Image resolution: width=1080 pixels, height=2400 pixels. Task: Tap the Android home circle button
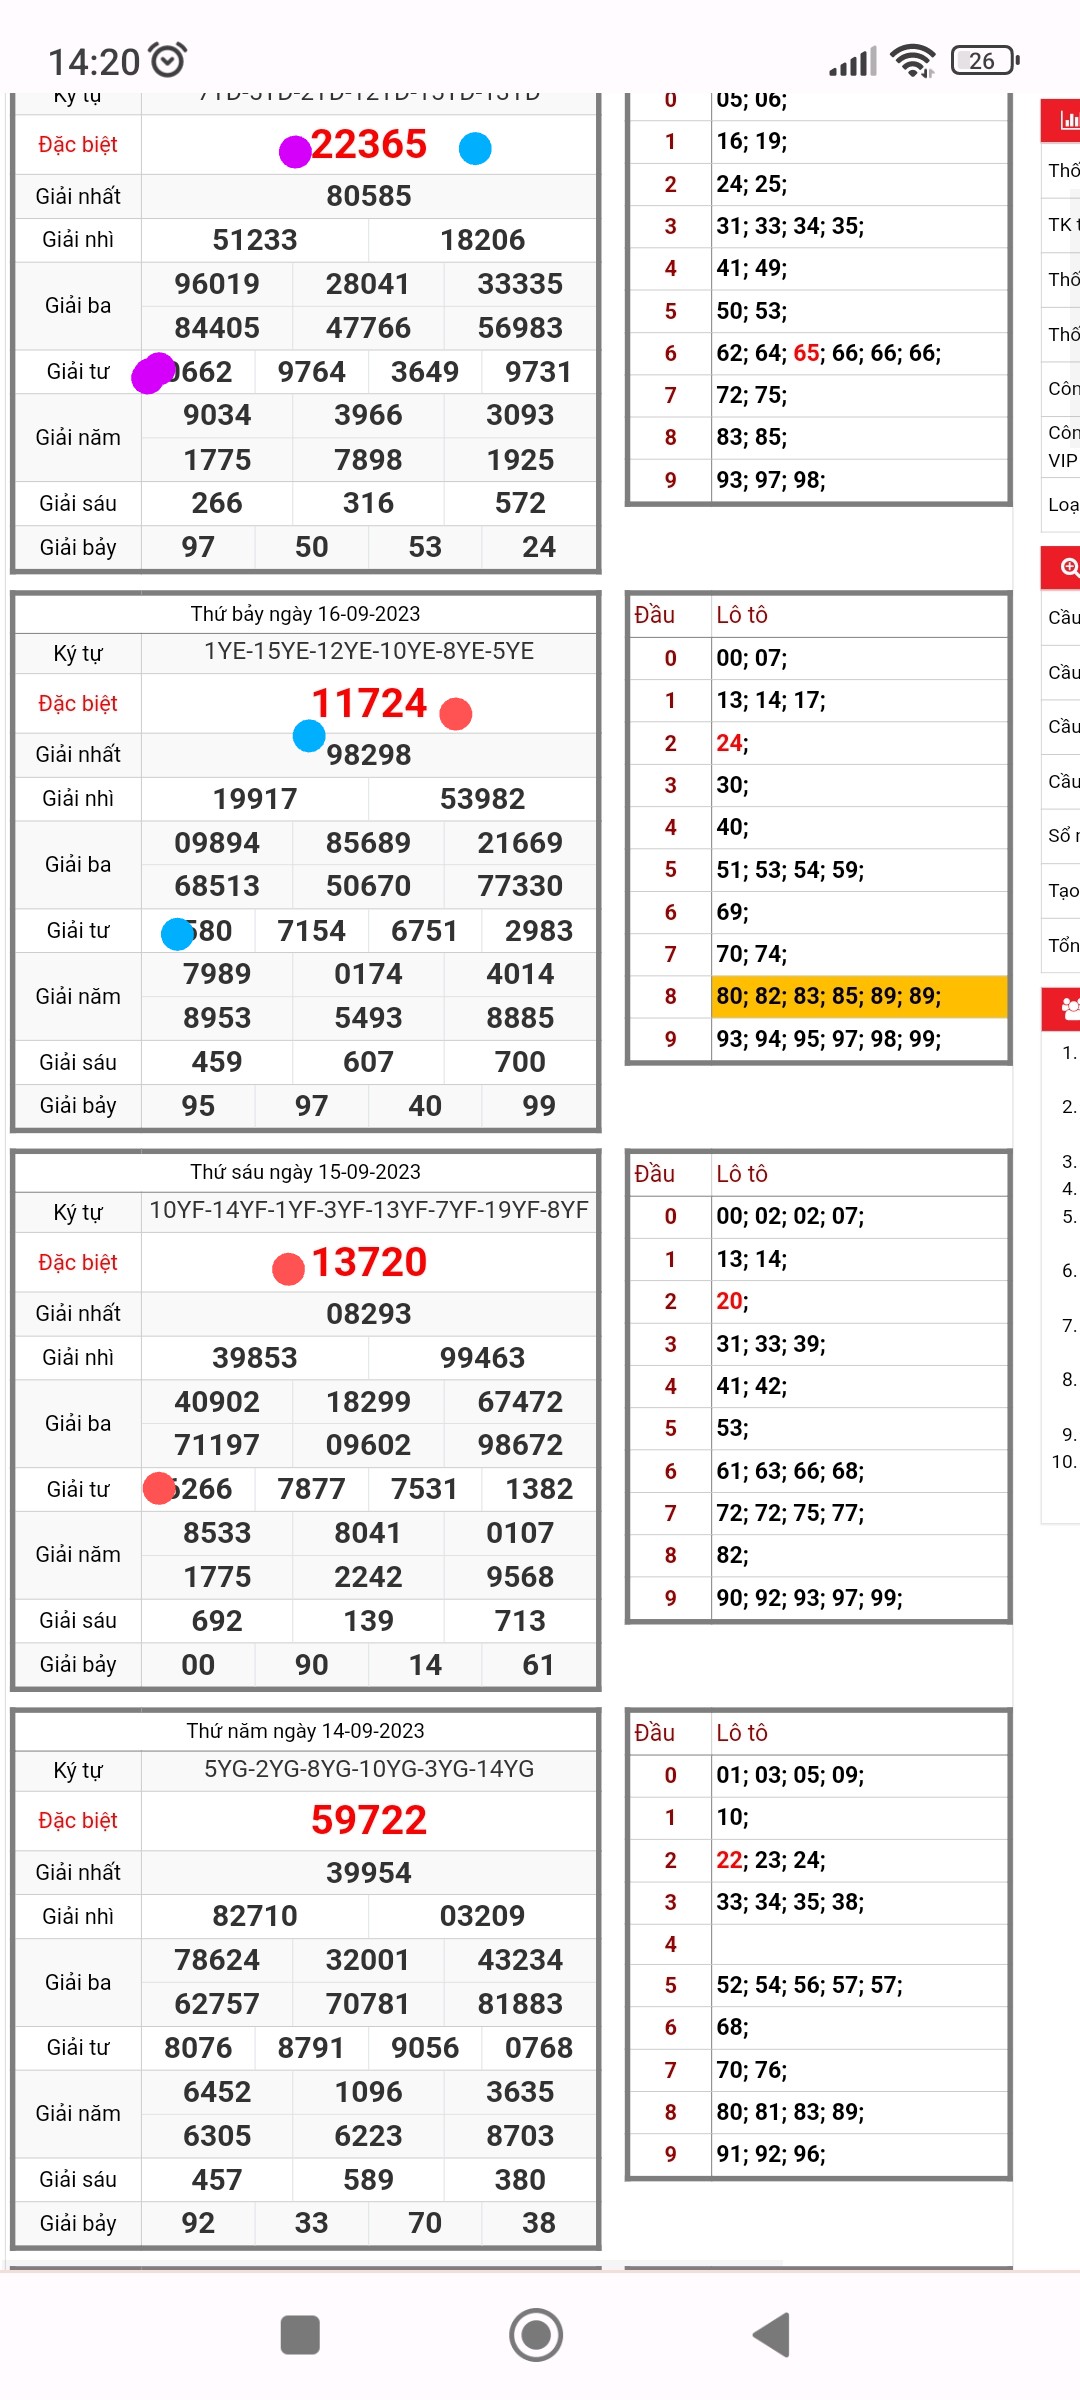tap(536, 2335)
